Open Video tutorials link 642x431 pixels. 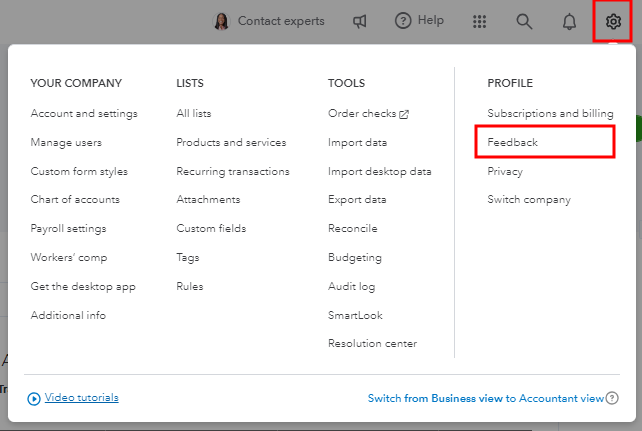[x=81, y=397]
